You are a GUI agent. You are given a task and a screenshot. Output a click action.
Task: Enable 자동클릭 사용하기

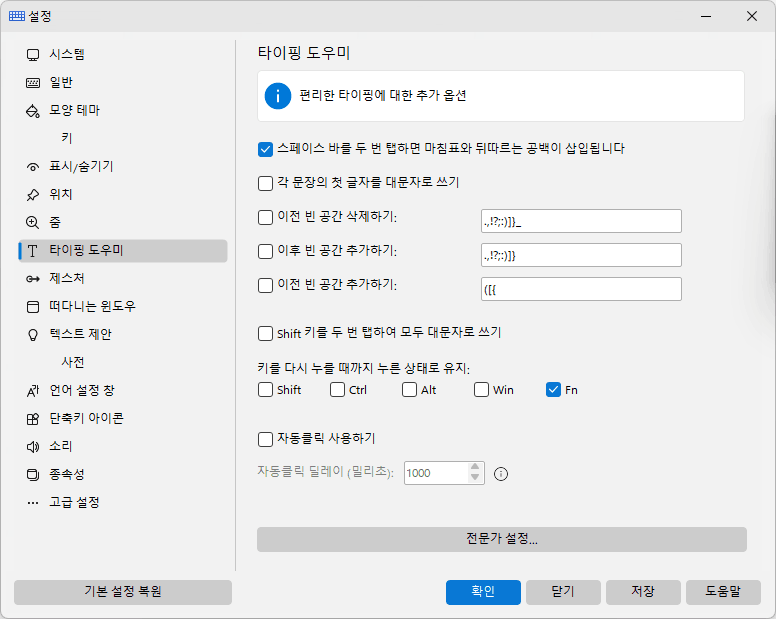(x=265, y=439)
